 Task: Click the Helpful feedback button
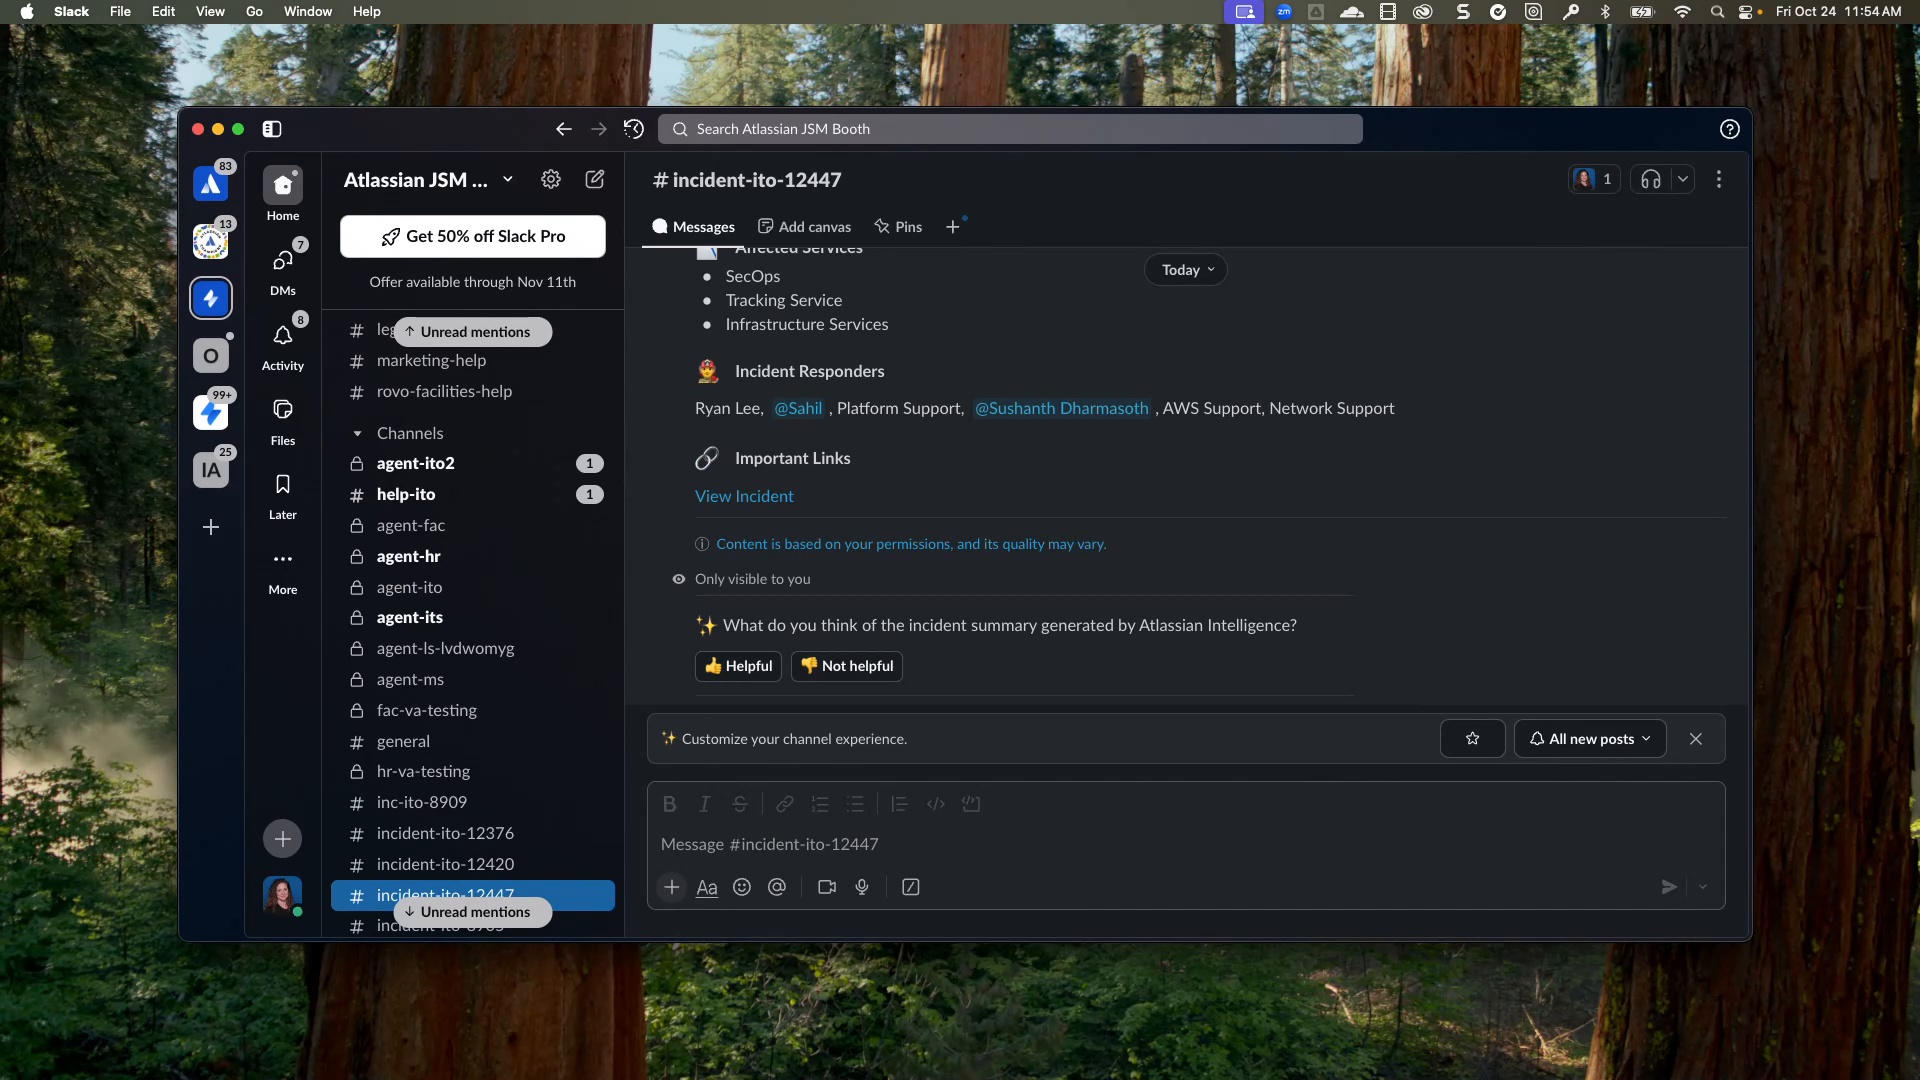738,666
